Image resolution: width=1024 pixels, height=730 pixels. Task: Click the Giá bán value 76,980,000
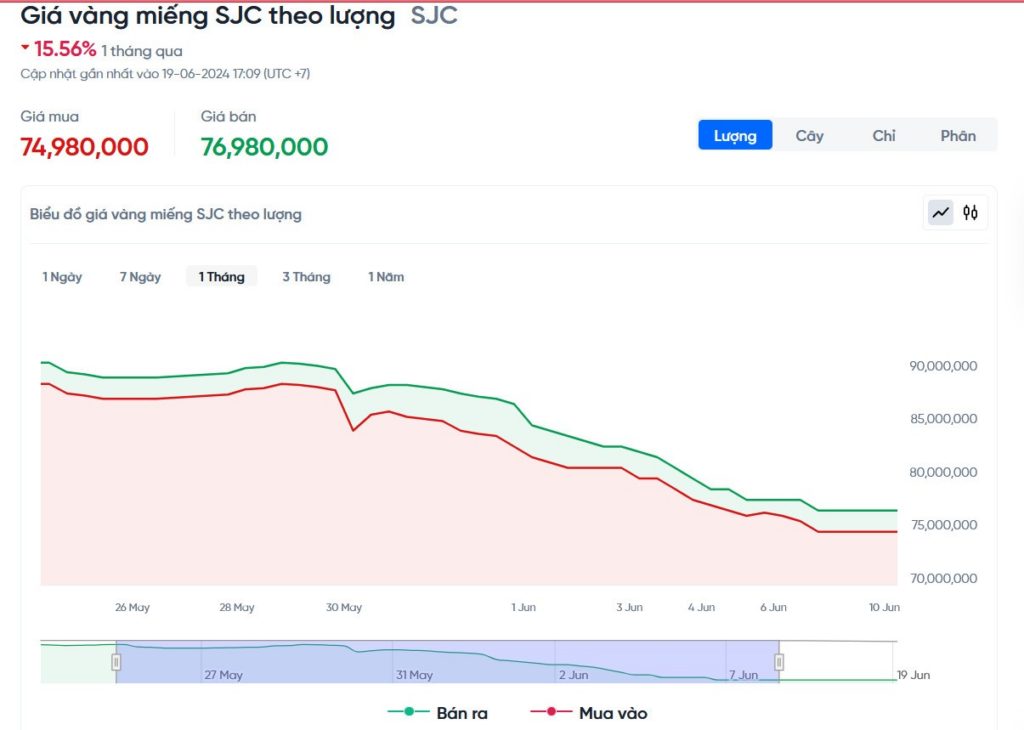(264, 147)
